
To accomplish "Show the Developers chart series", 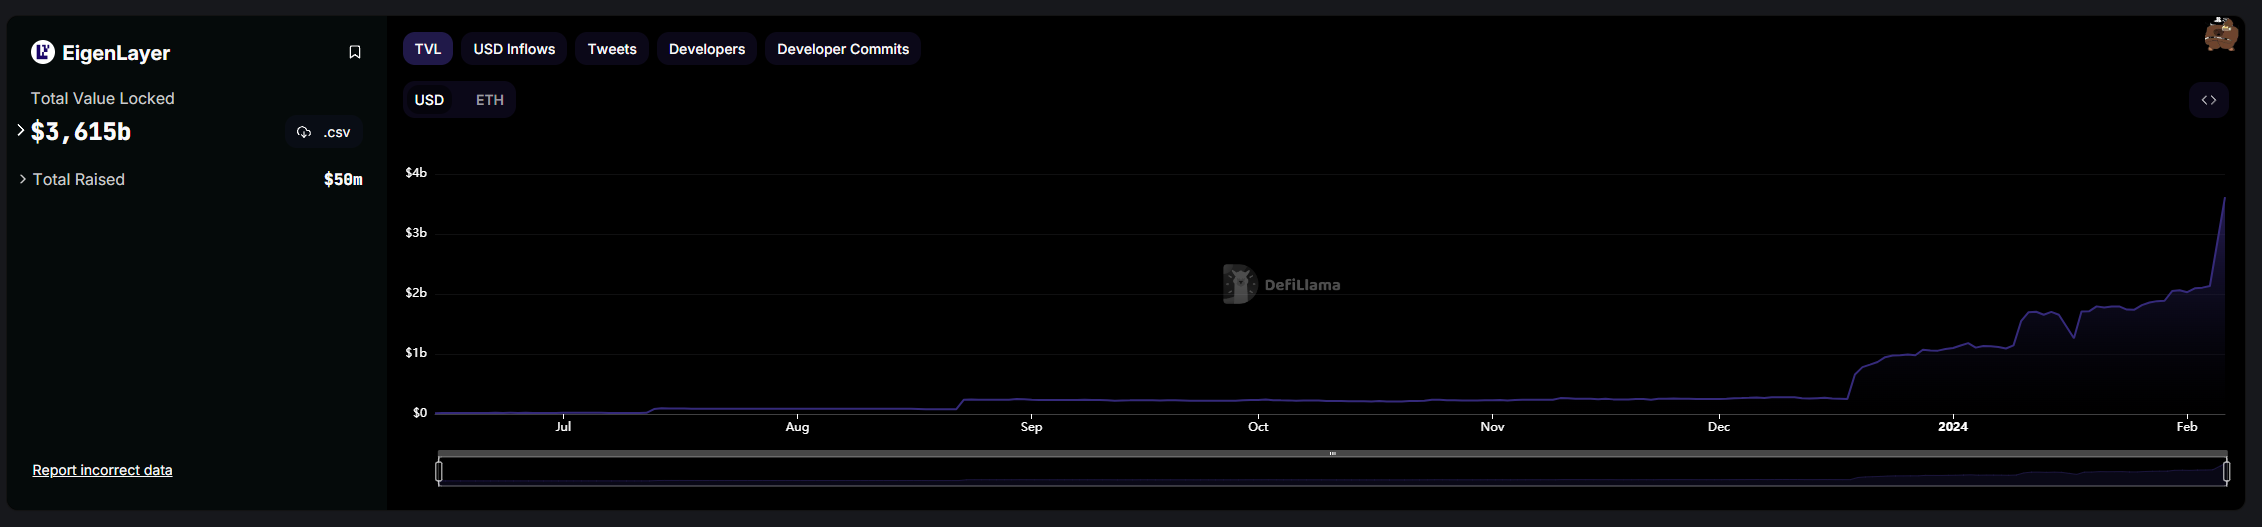I will [x=706, y=49].
